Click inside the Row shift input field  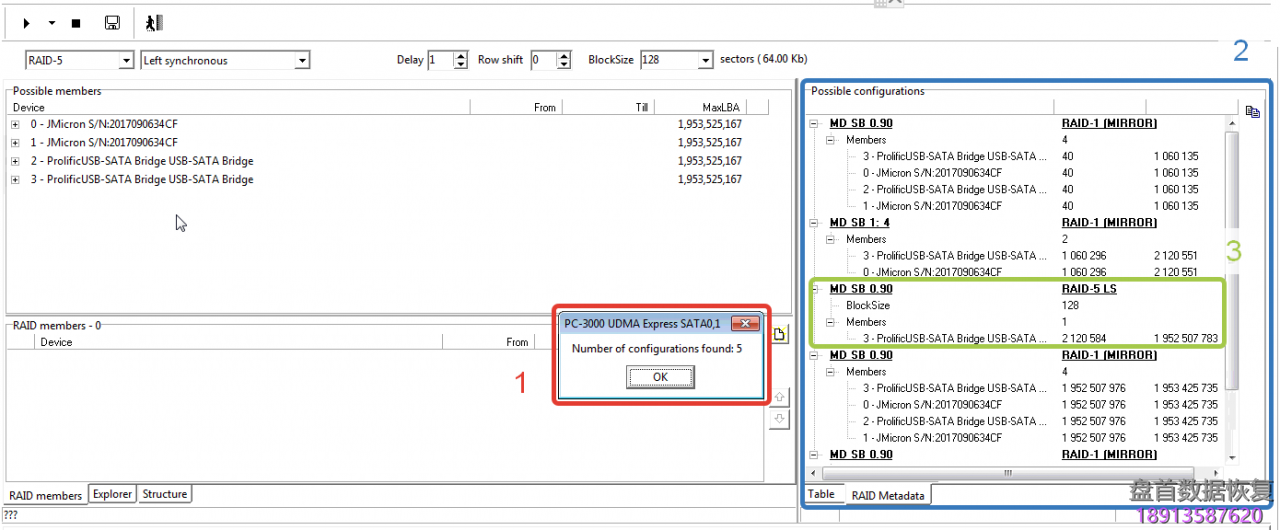click(x=543, y=60)
